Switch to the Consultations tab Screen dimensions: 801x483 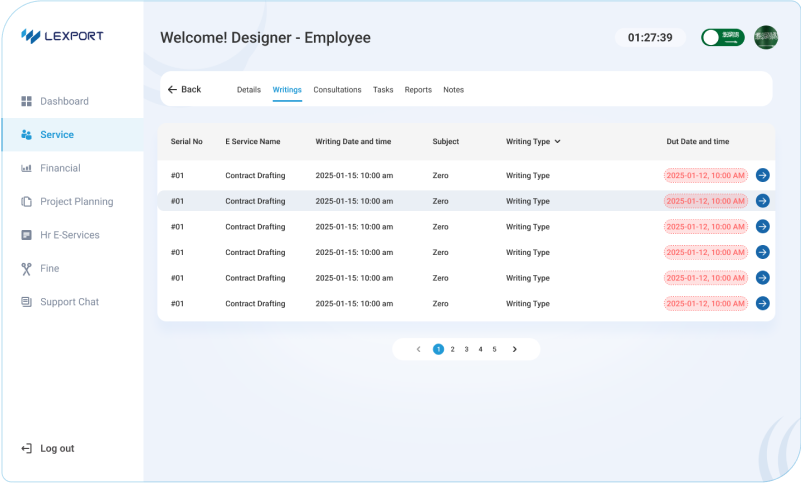(x=337, y=90)
